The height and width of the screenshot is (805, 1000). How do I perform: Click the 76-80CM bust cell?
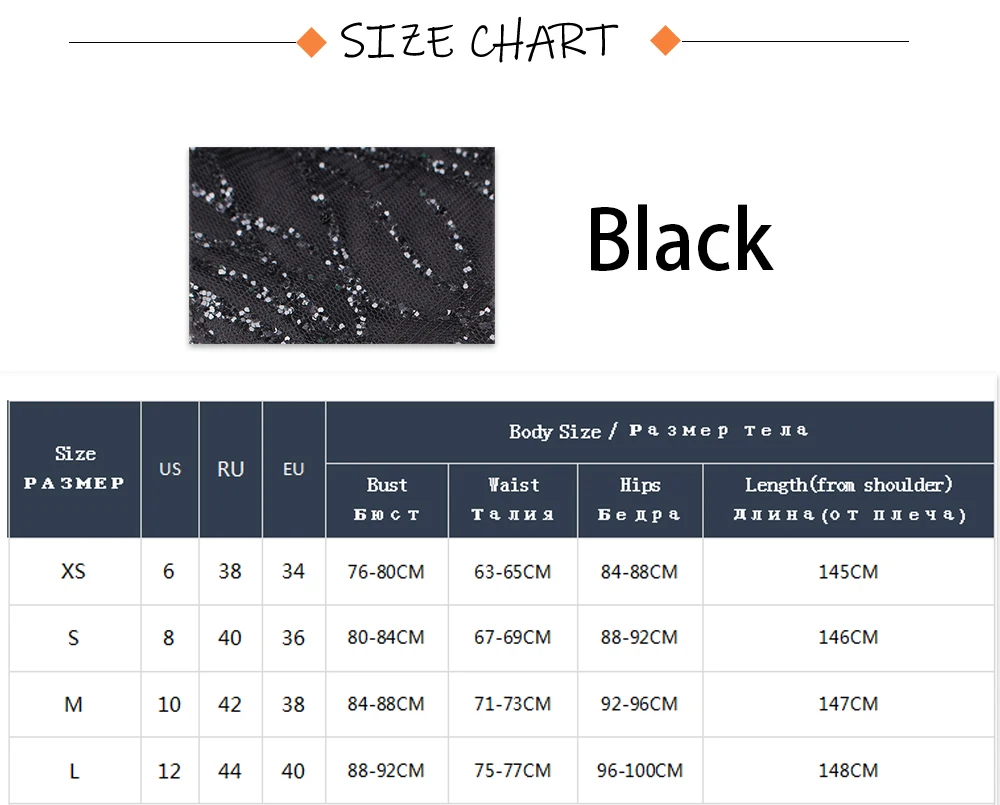click(386, 572)
